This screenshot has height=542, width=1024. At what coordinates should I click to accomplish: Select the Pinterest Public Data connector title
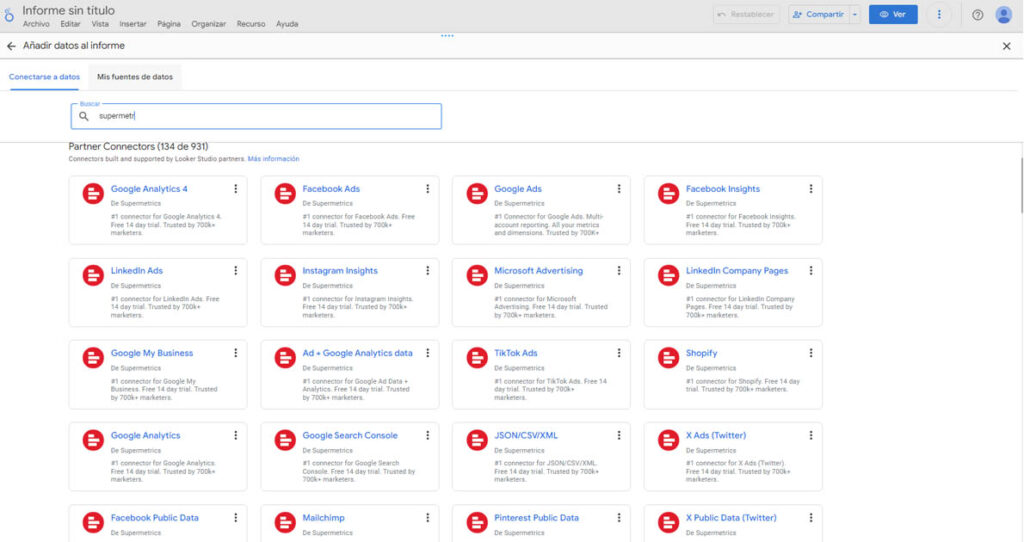tap(536, 517)
